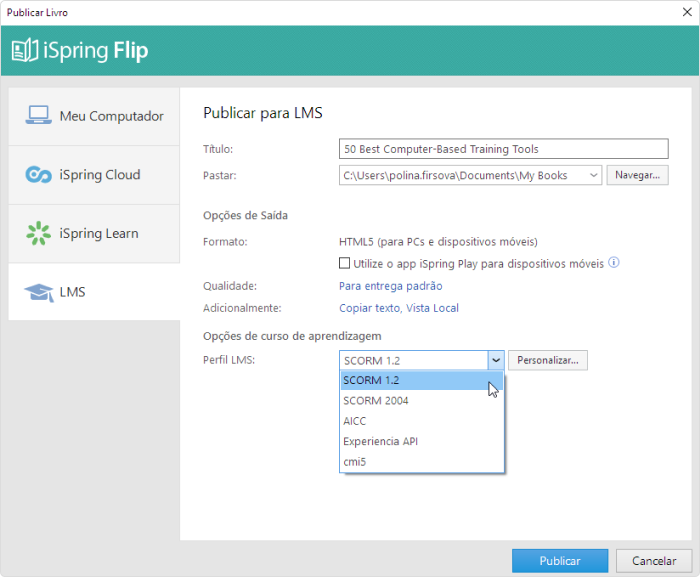Select SCORM 1.2 from the list
The image size is (700, 577).
coord(422,380)
